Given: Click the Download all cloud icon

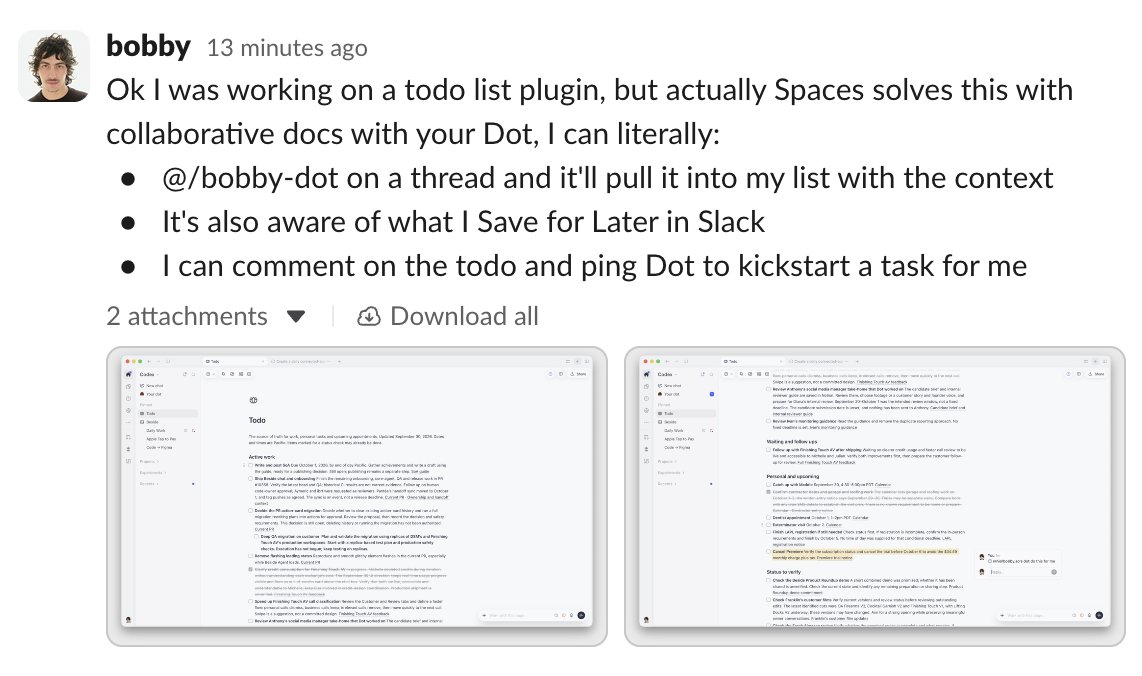Looking at the screenshot, I should coord(369,316).
